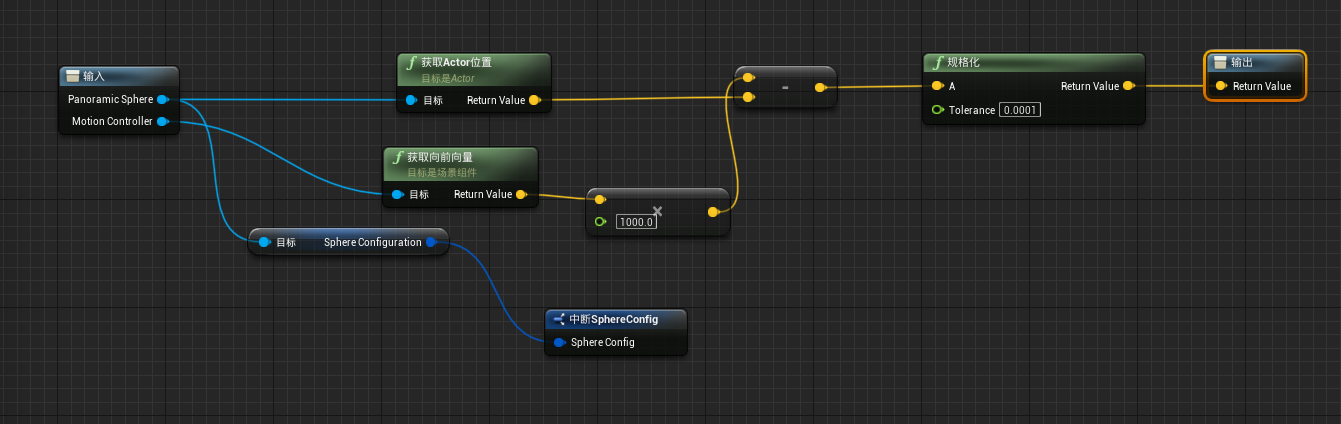Image resolution: width=1341 pixels, height=424 pixels.
Task: Select the green Tolerance pin
Action: [x=937, y=110]
